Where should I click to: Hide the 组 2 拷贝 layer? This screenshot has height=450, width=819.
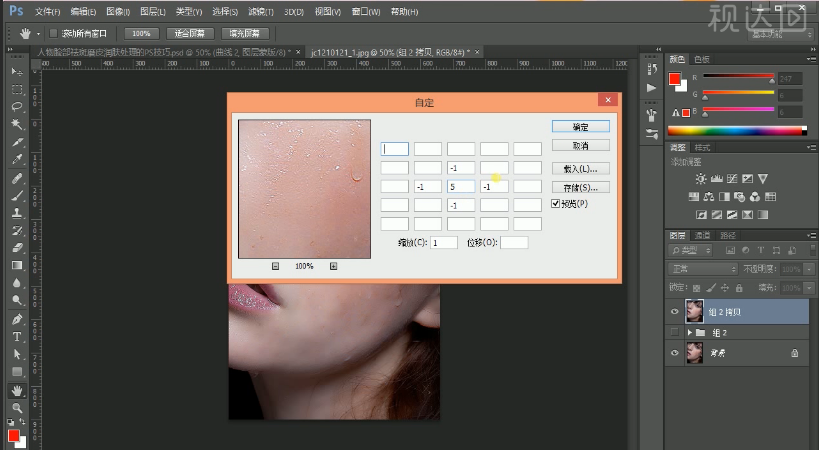675,312
